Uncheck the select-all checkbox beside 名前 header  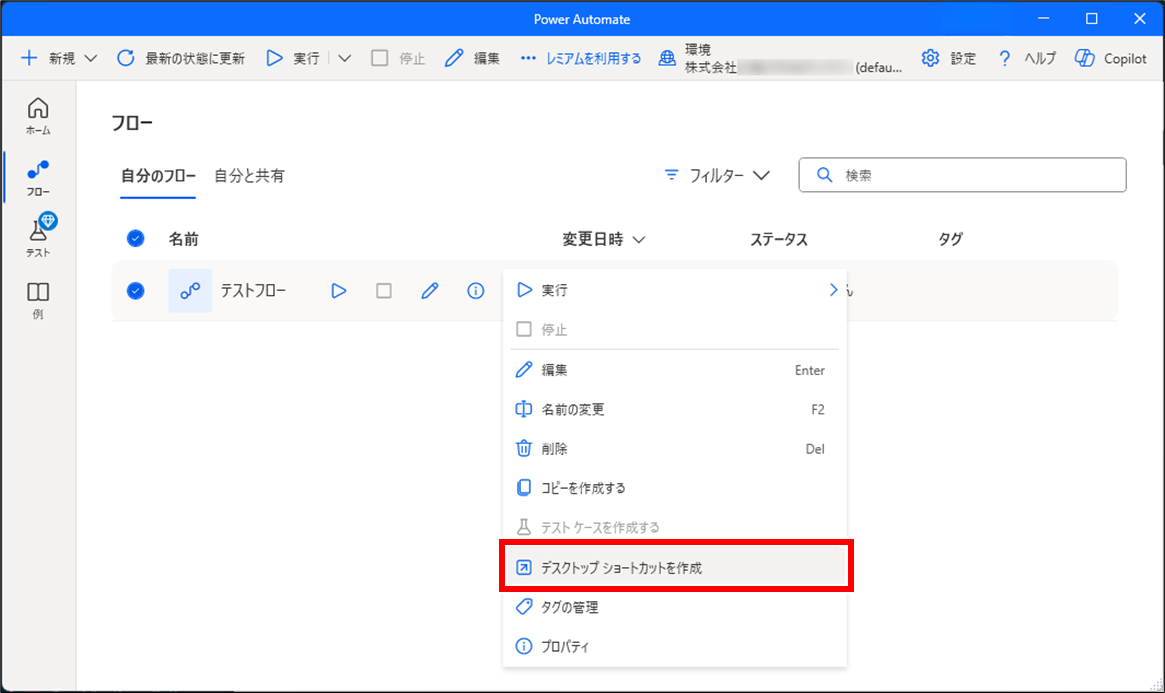point(136,239)
